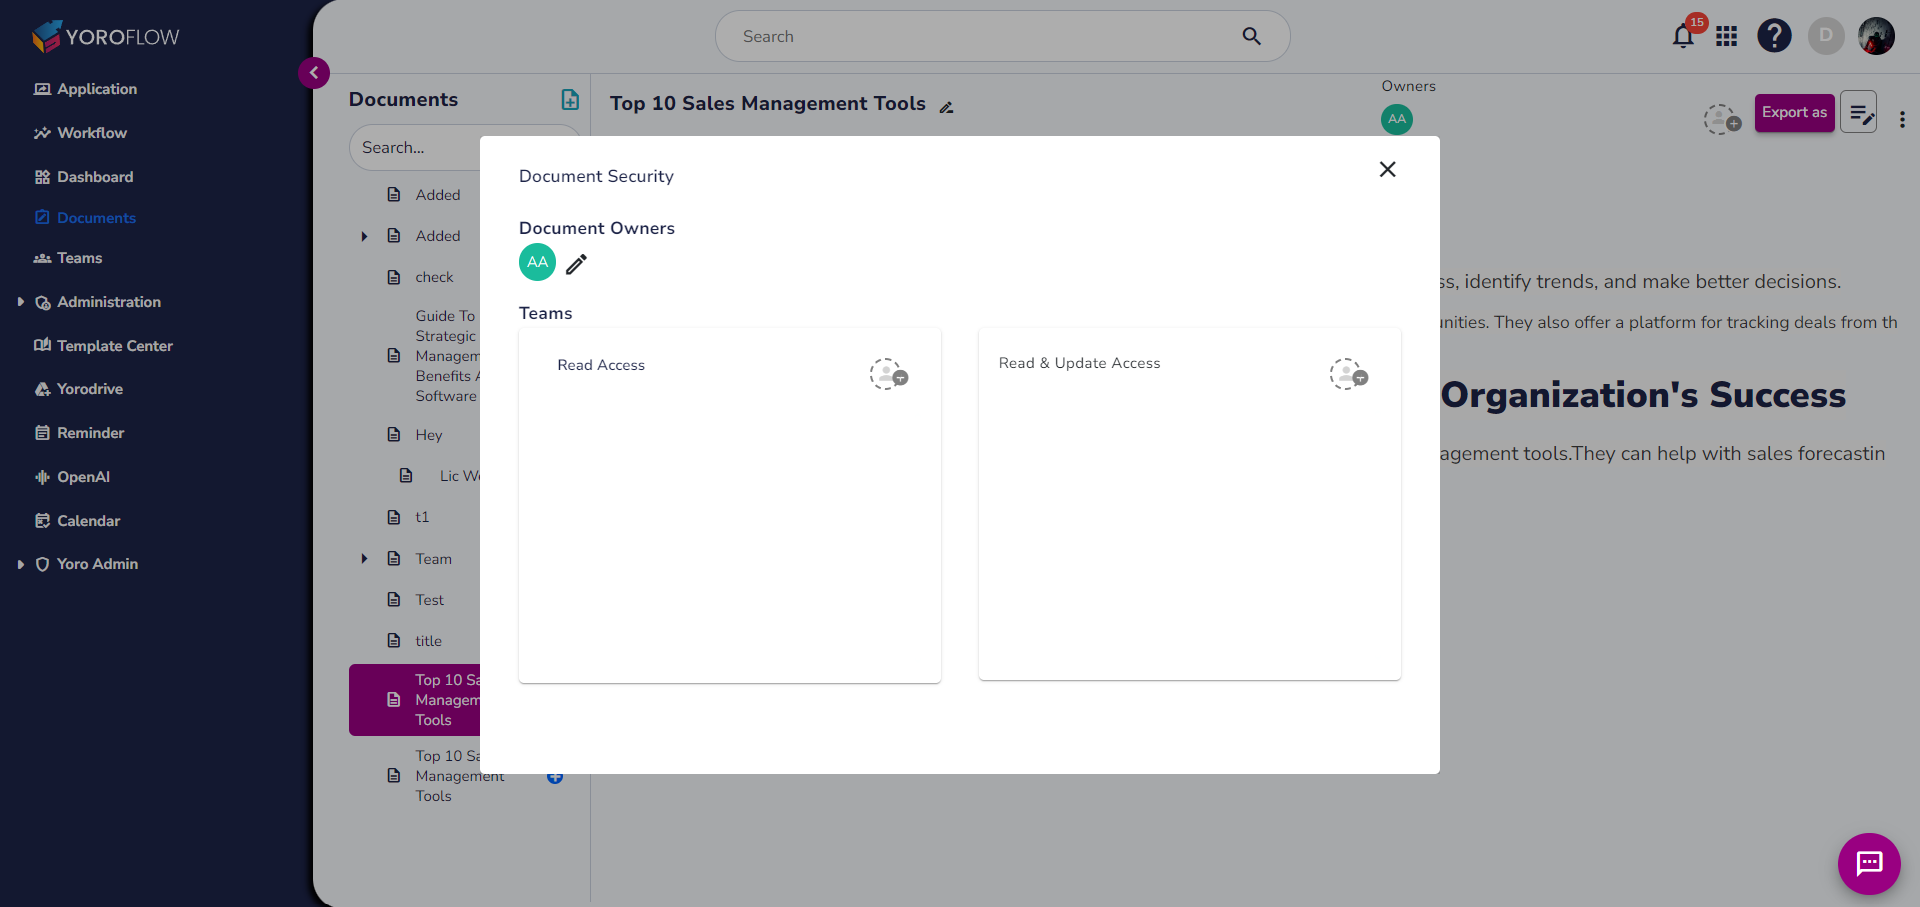Expand the second Added document entry
1920x907 pixels.
point(364,236)
